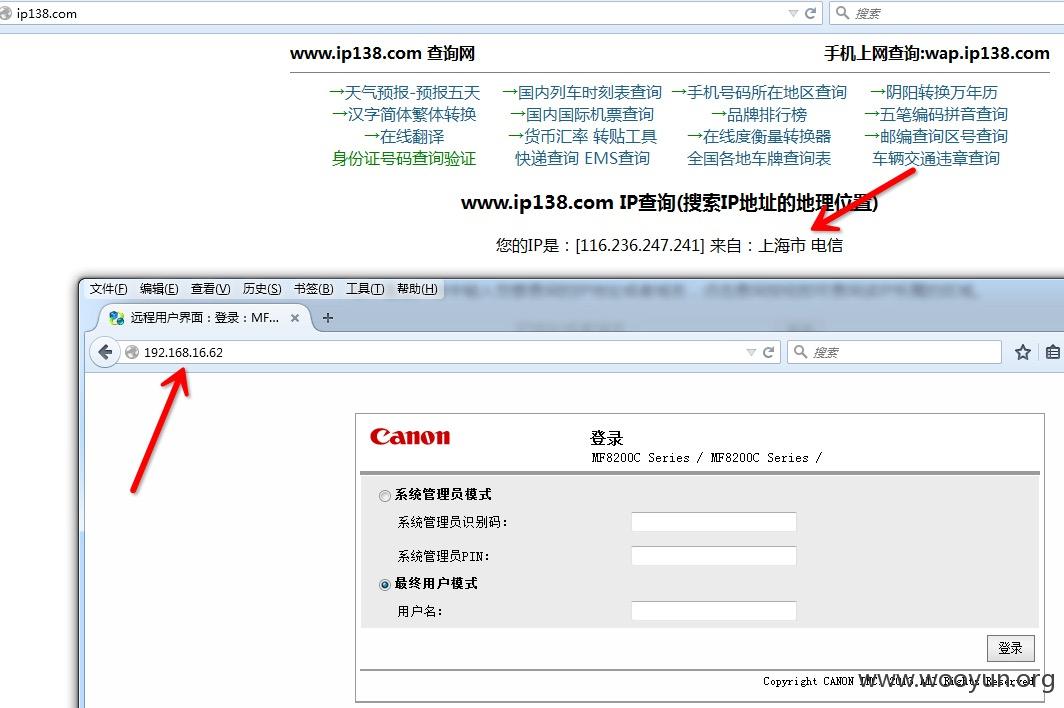Open the 工具(T) menu
Screen dimensions: 1064x708
click(x=365, y=288)
